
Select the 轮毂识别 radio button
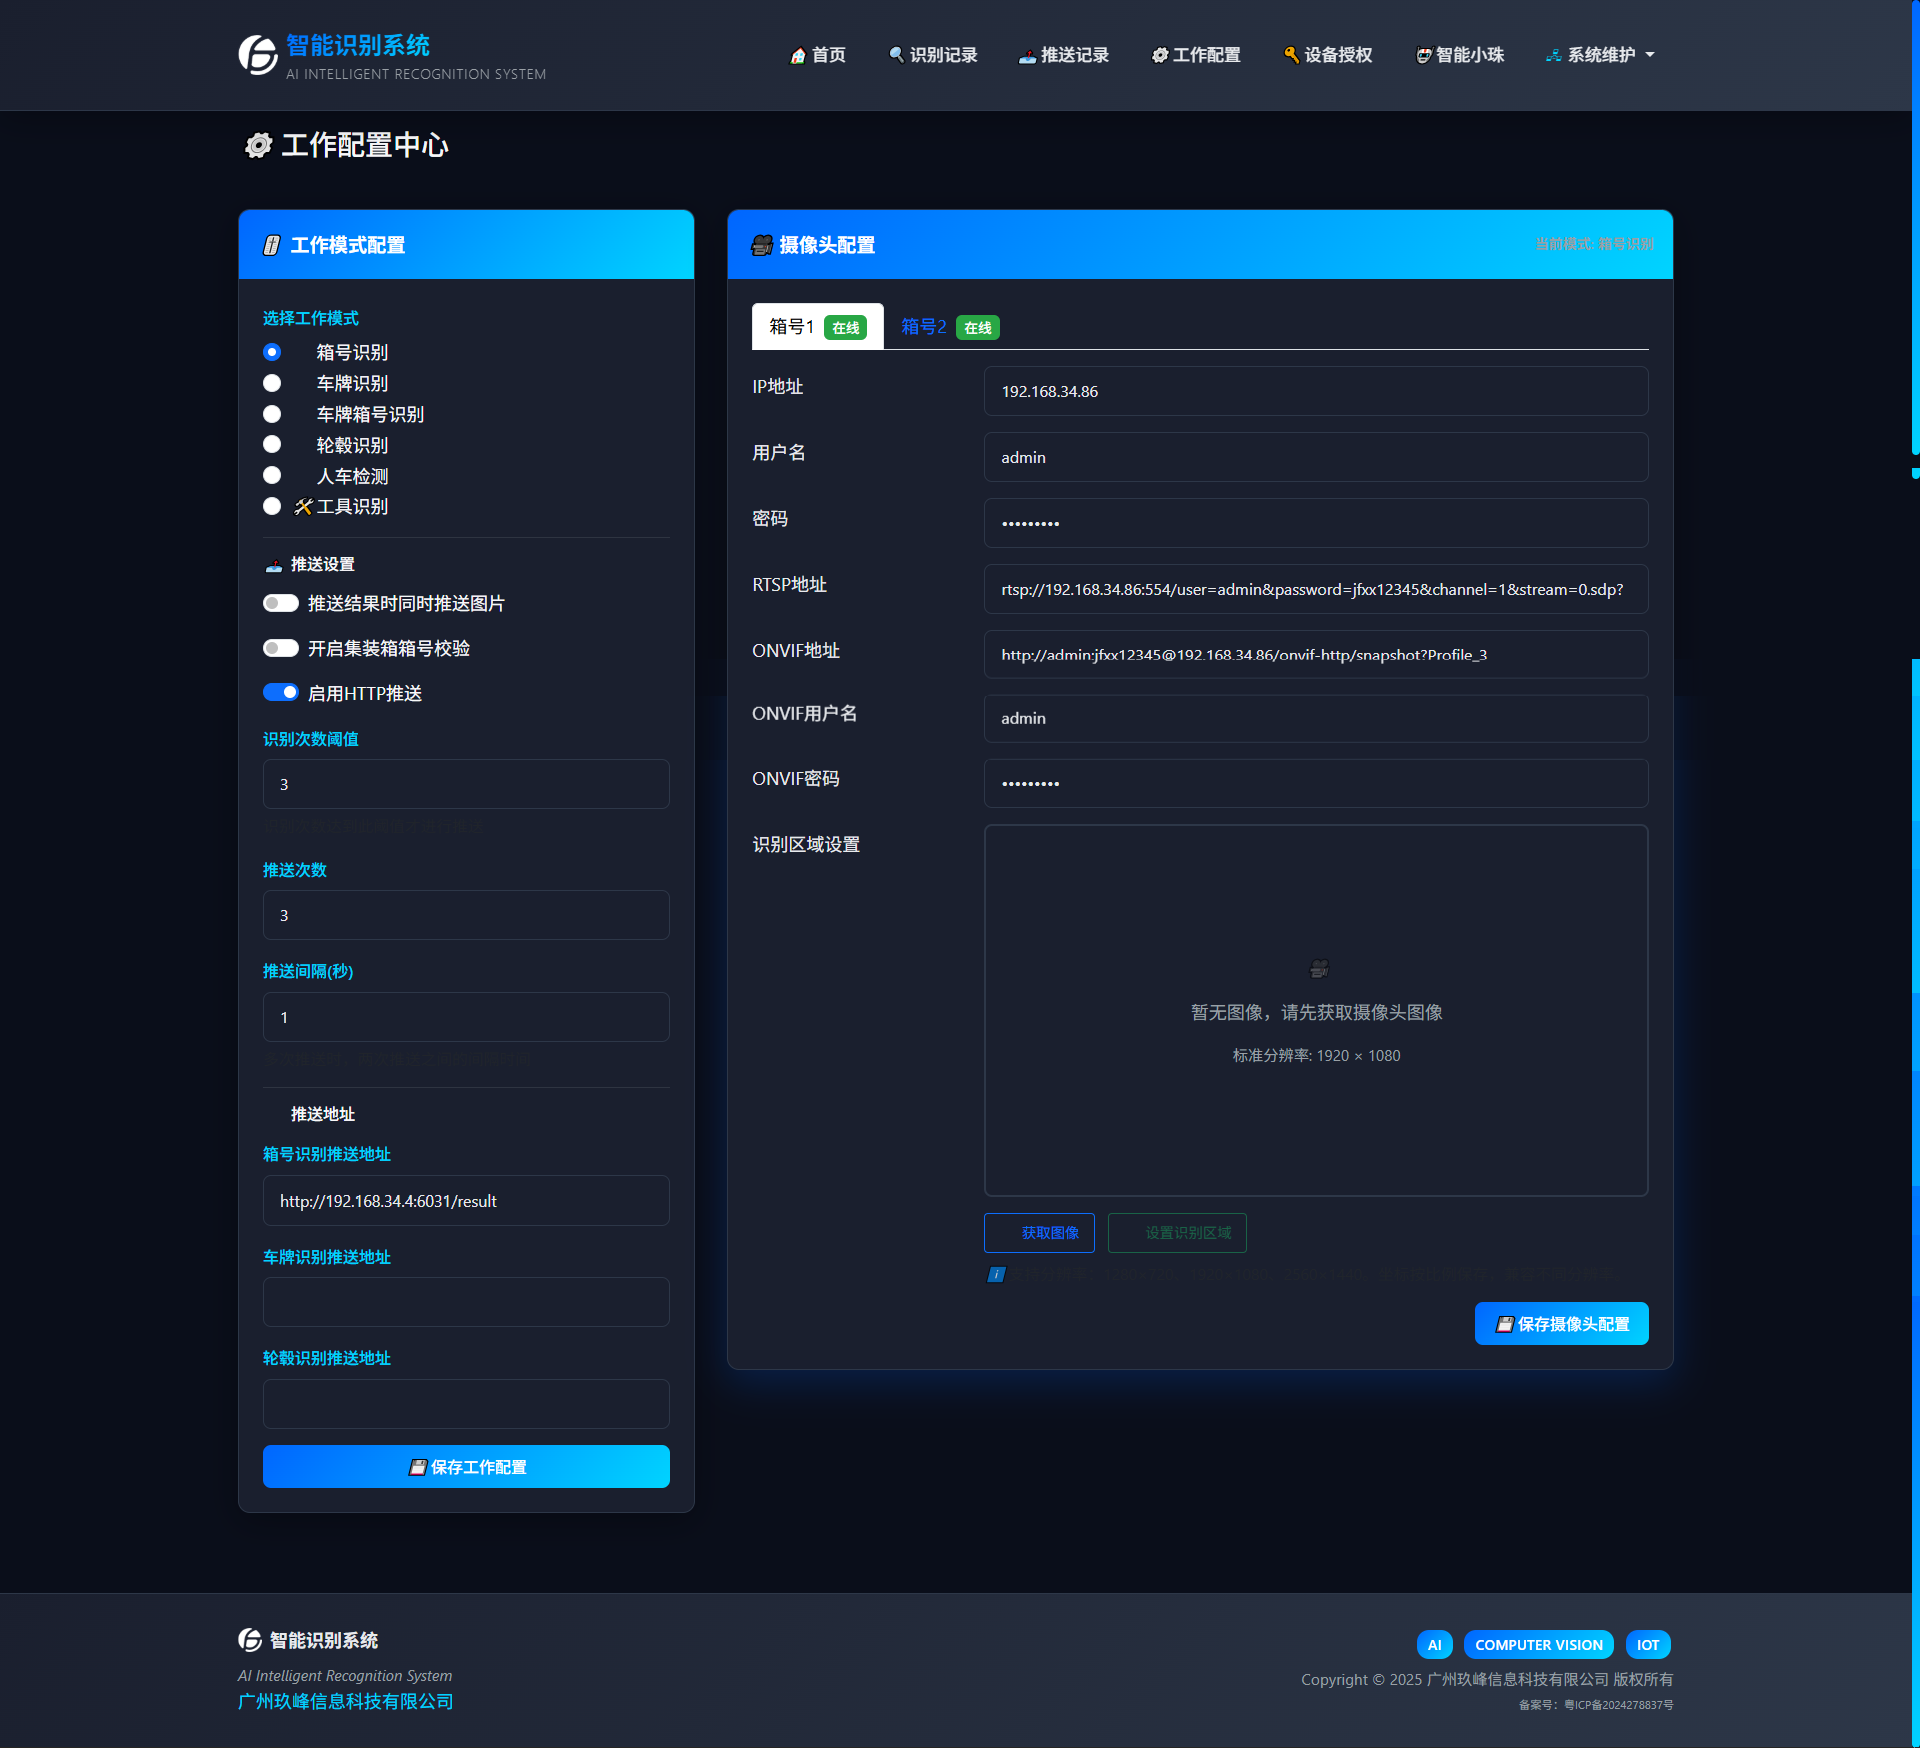[272, 444]
